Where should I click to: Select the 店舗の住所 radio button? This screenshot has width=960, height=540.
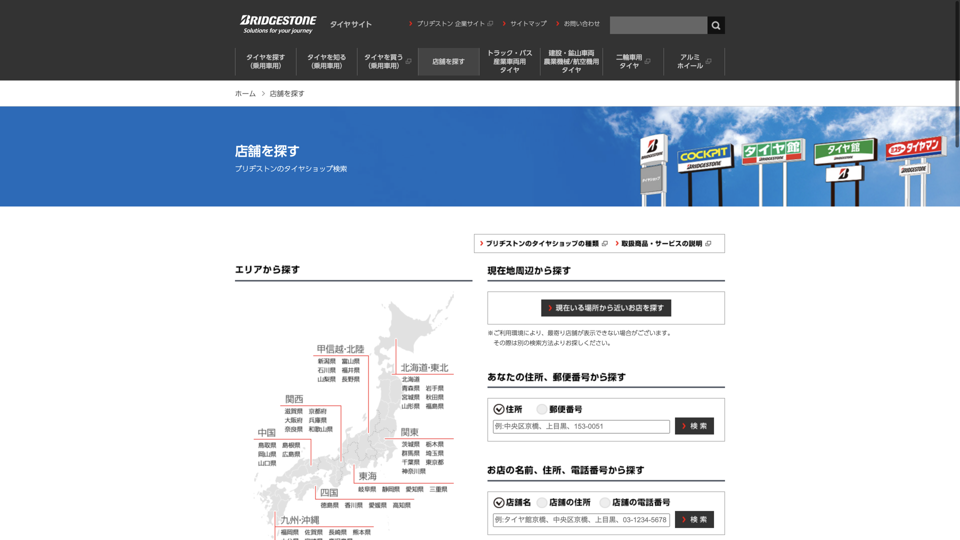[x=542, y=503]
